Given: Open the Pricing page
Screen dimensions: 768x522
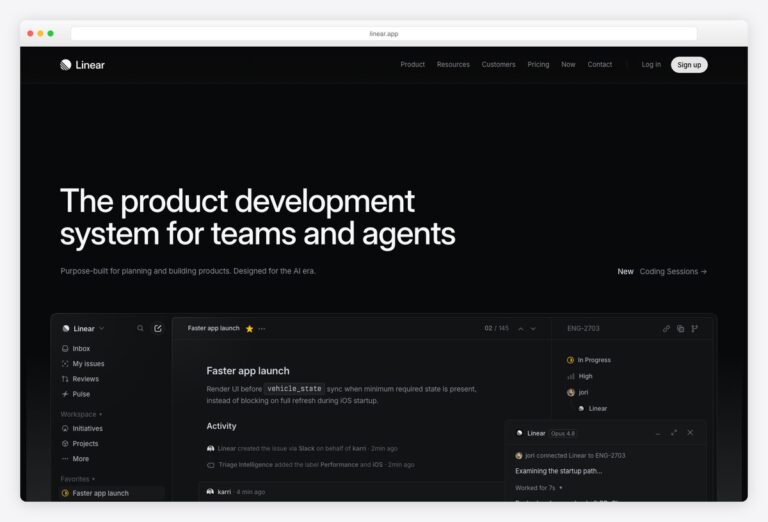Looking at the screenshot, I should (x=538, y=64).
